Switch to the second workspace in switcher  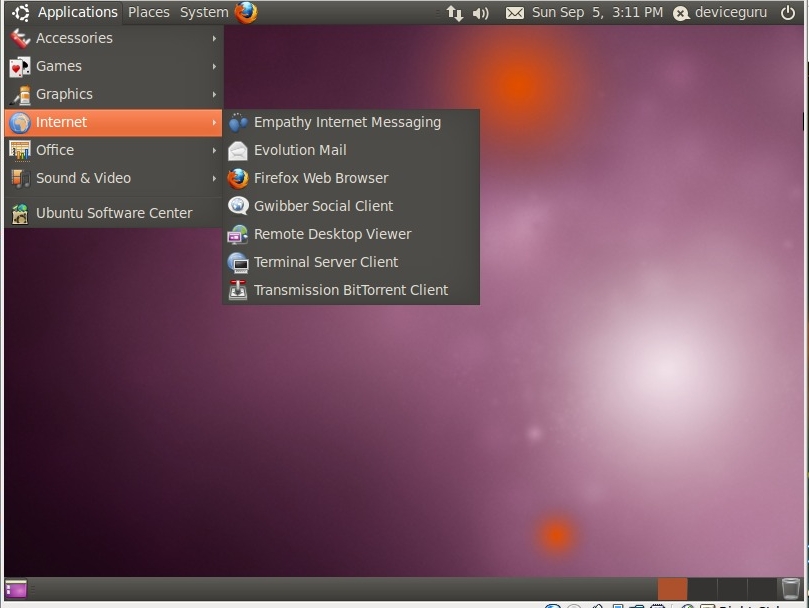pos(702,589)
